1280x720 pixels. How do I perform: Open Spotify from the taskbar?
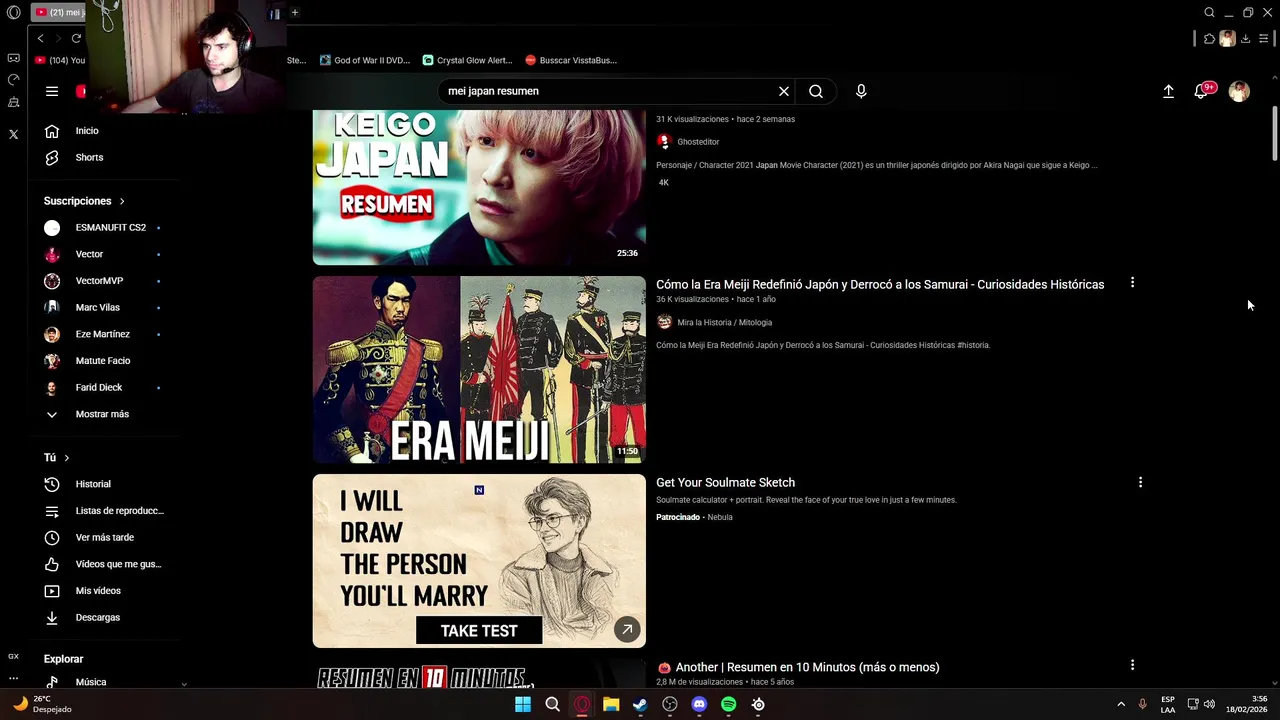coord(729,704)
